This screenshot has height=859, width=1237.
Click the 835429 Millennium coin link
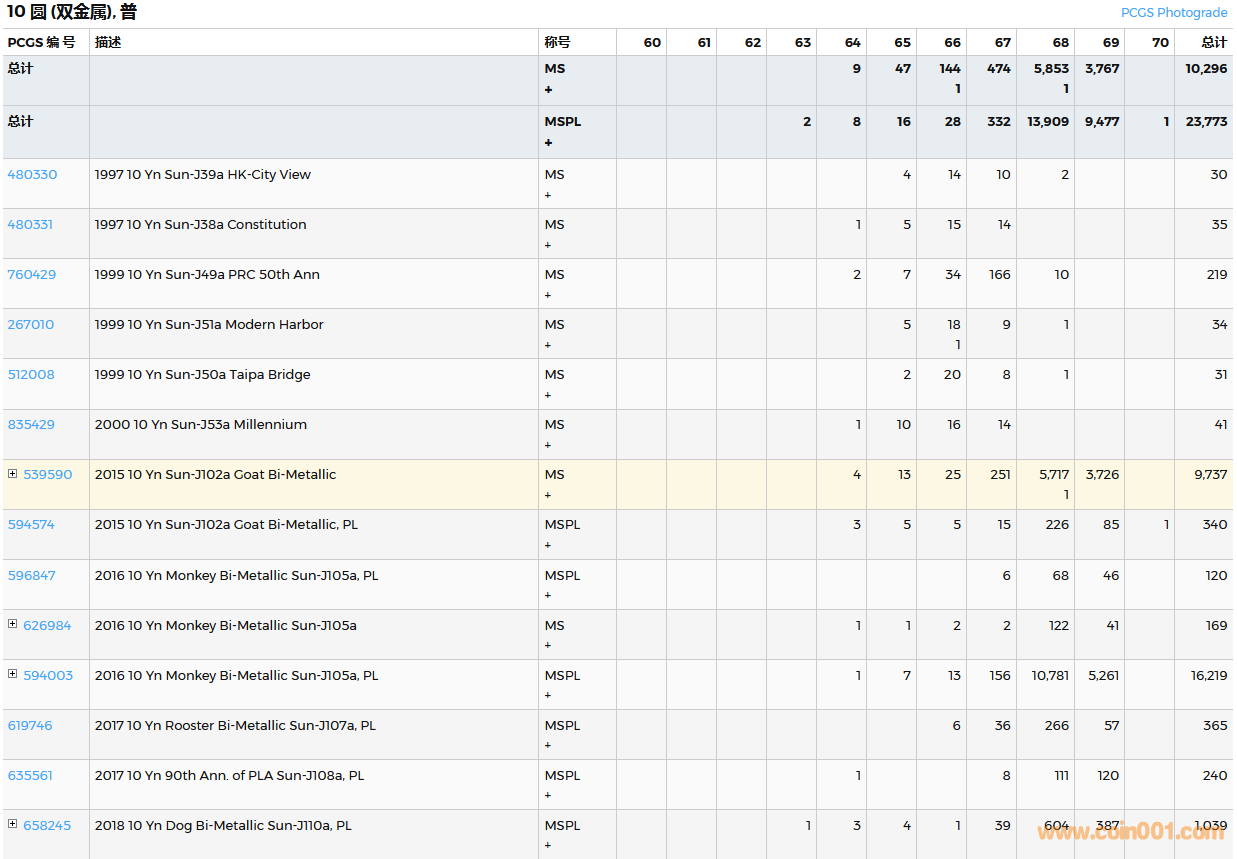[x=31, y=424]
